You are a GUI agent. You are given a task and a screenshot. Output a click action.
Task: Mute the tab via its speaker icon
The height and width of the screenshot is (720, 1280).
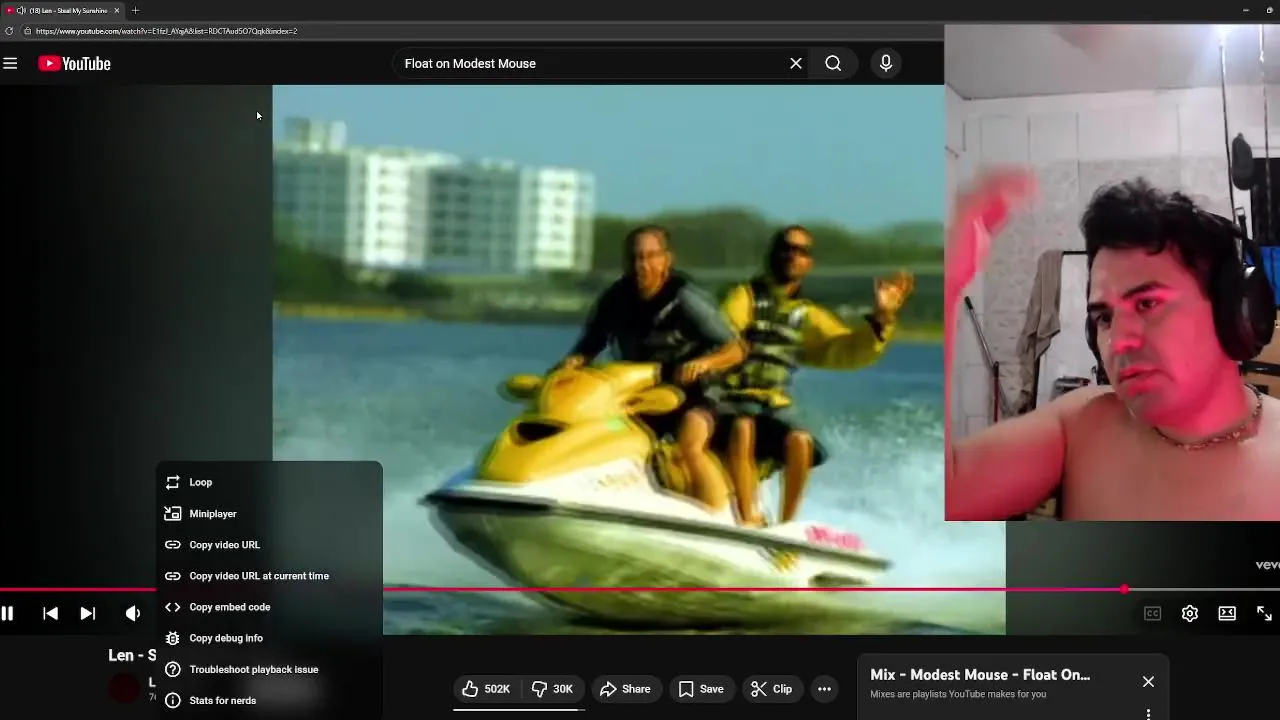pyautogui.click(x=21, y=10)
